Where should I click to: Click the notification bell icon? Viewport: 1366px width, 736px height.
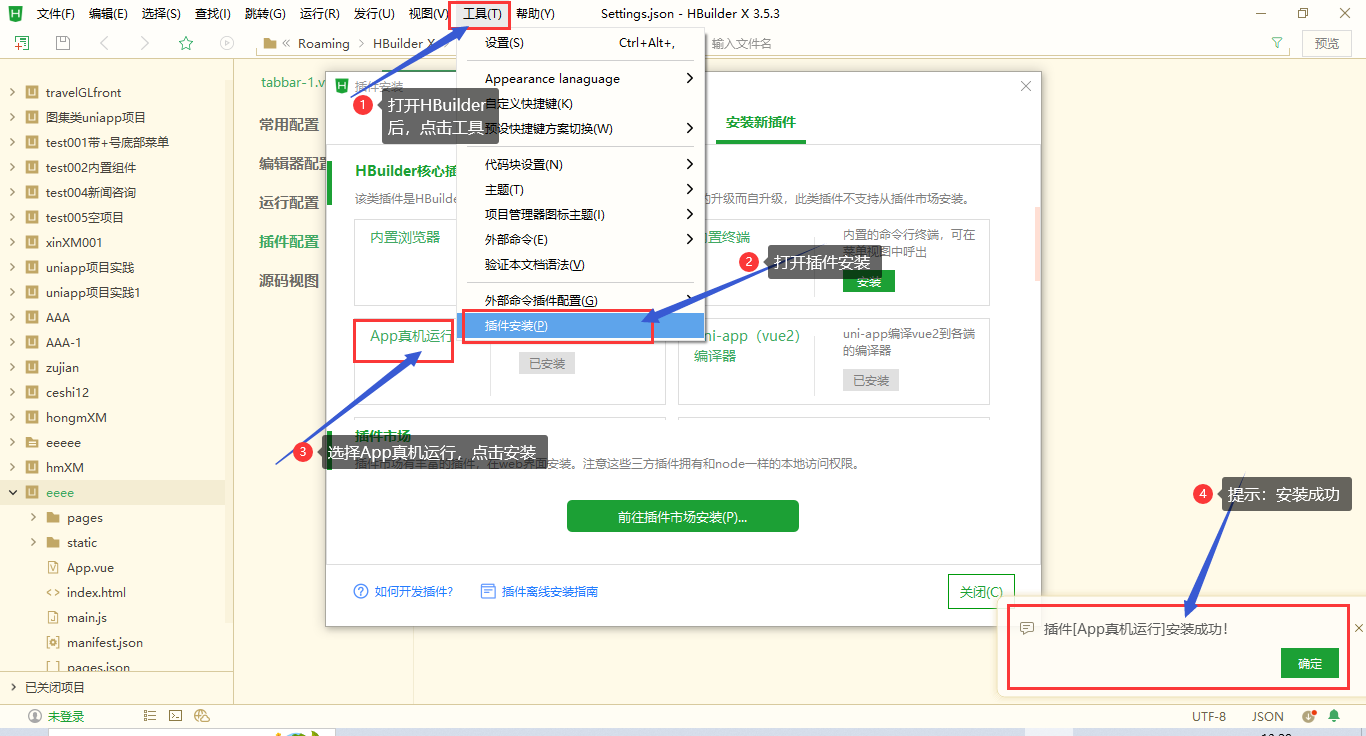pyautogui.click(x=1333, y=716)
